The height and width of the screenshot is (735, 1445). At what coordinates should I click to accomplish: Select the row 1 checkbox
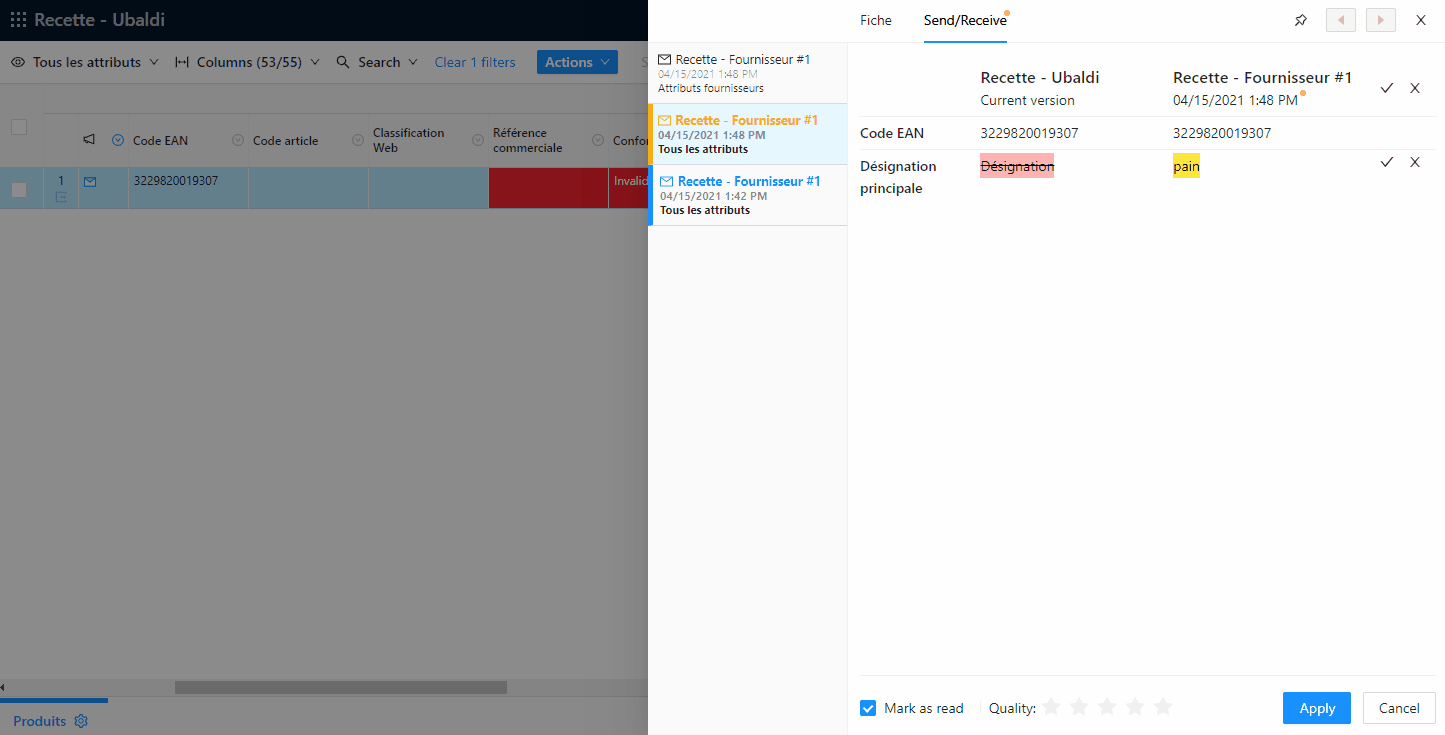coord(19,190)
